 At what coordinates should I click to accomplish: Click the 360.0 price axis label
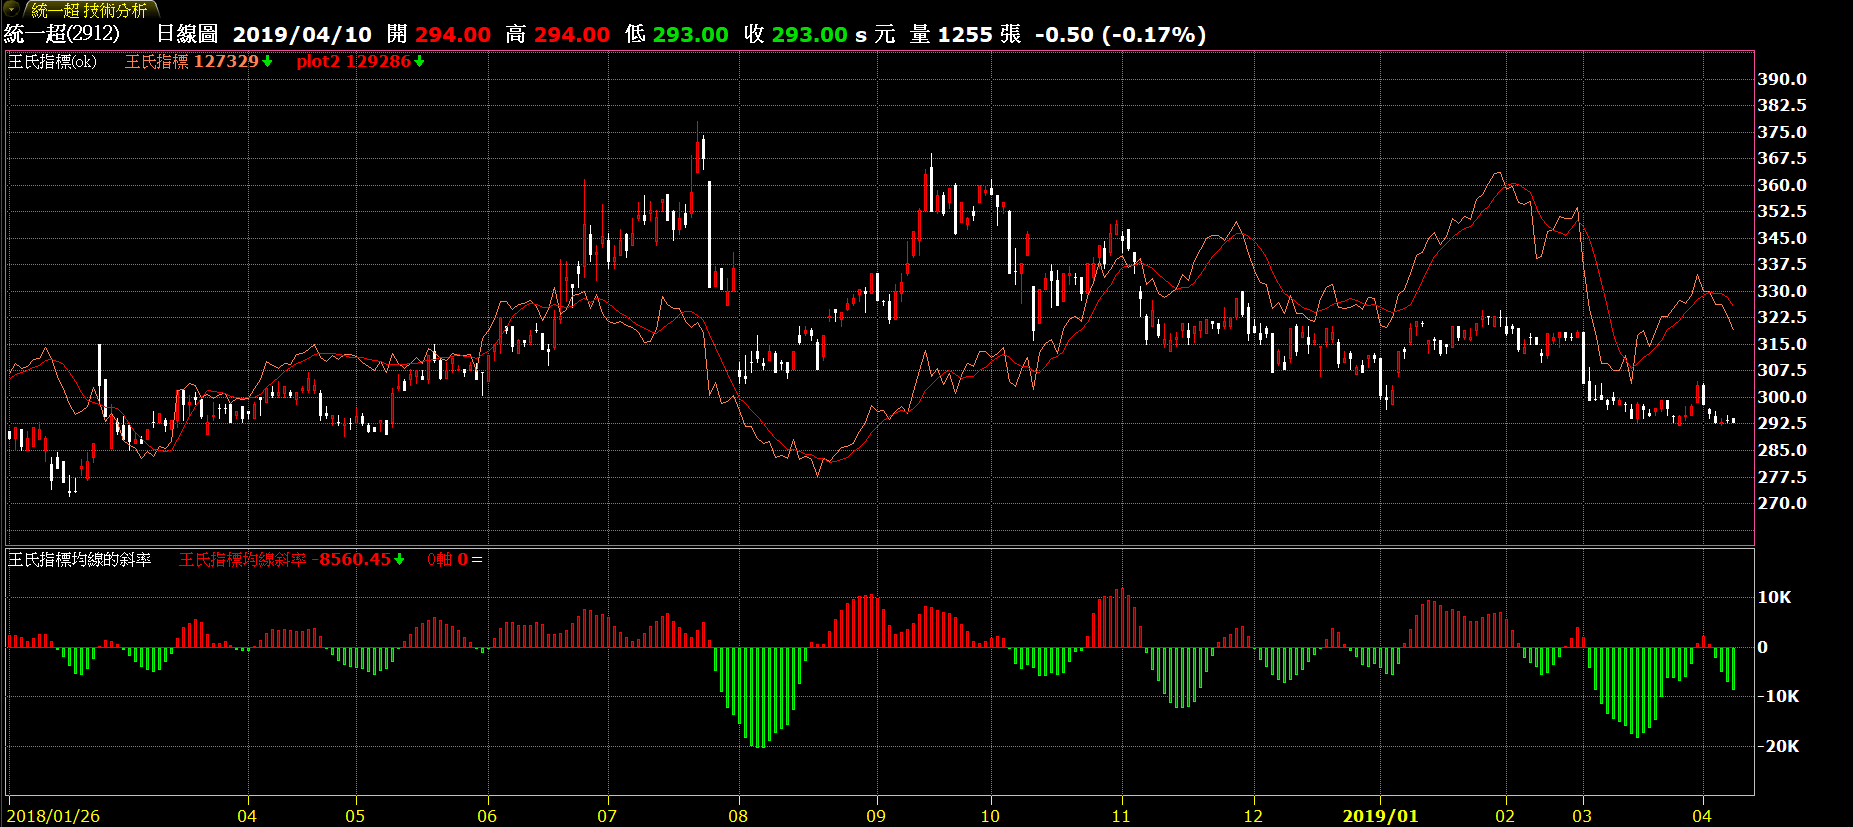pos(1782,185)
